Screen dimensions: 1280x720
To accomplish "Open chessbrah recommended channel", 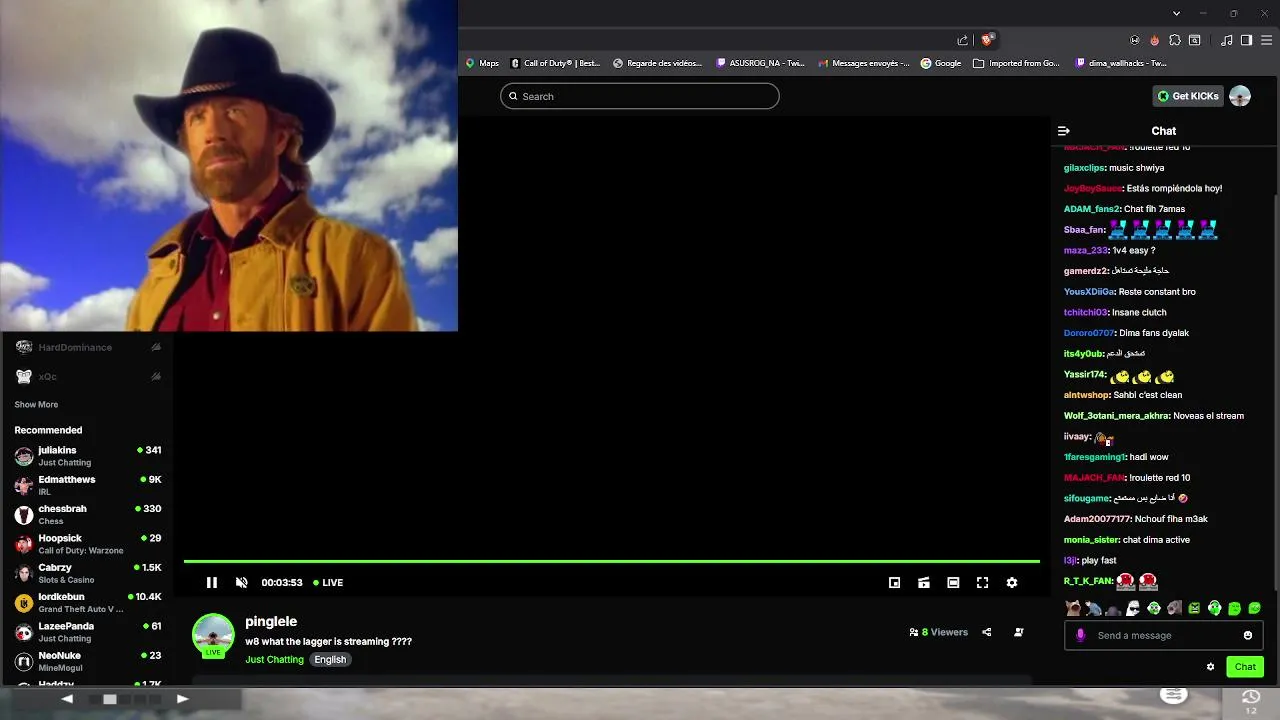I will click(x=88, y=514).
